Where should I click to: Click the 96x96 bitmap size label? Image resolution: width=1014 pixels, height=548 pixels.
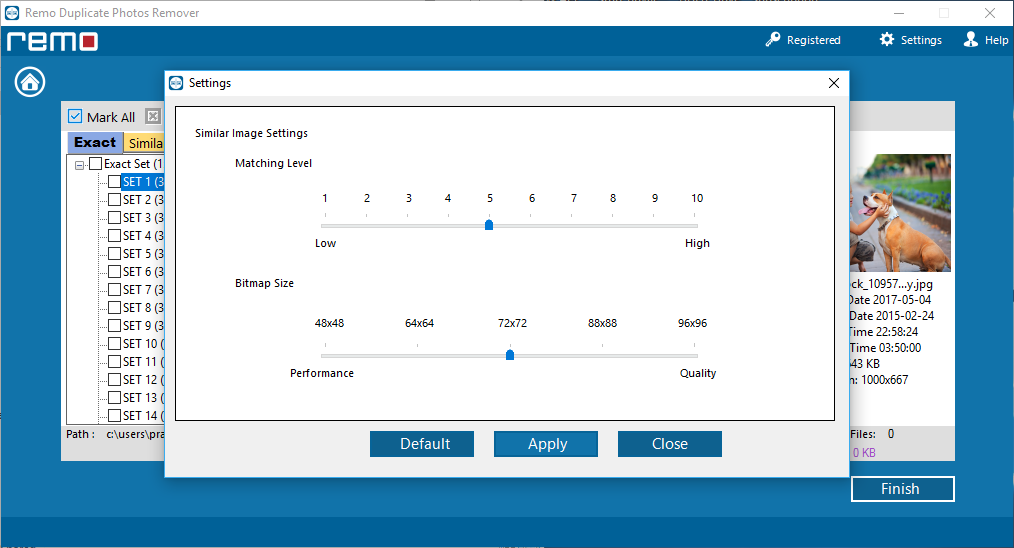coord(692,323)
